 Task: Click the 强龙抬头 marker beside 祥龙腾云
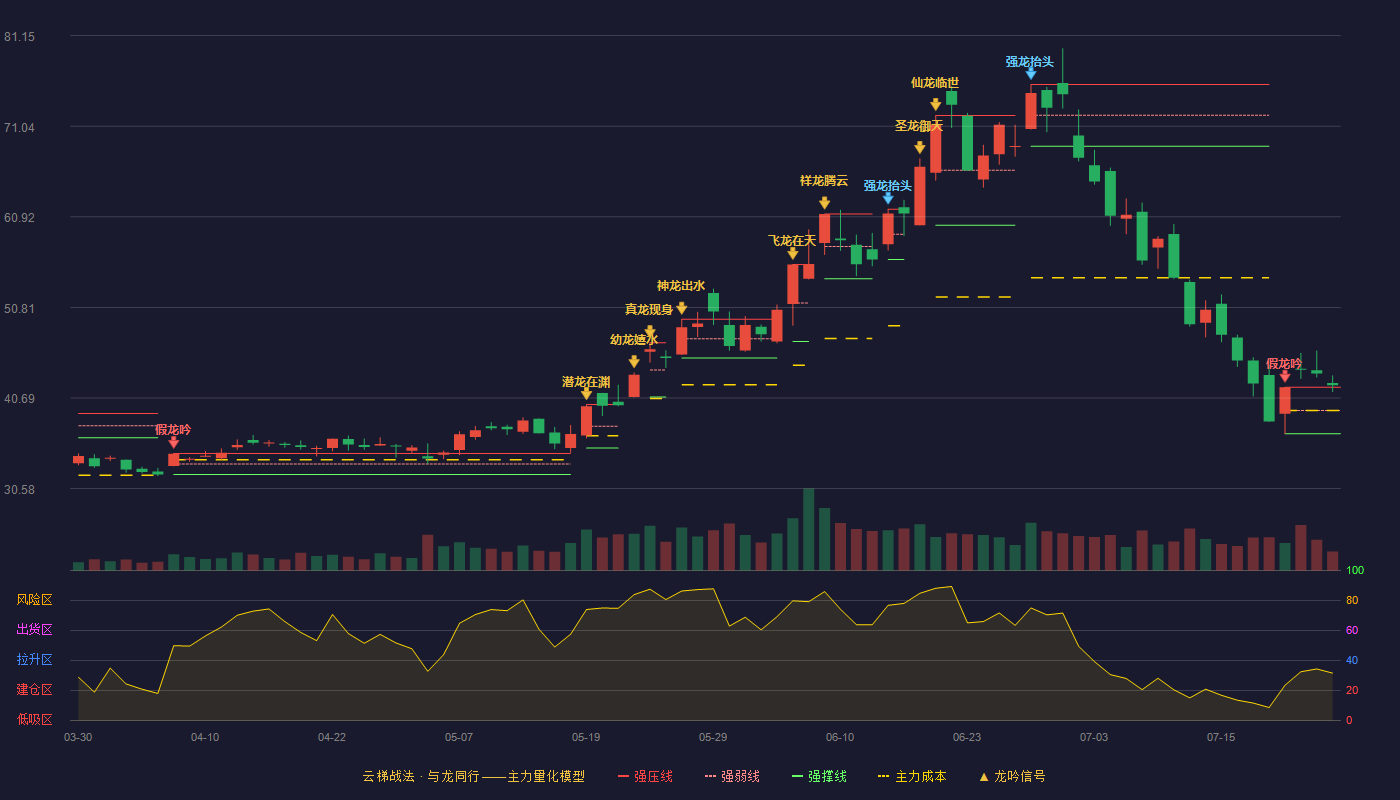888,199
